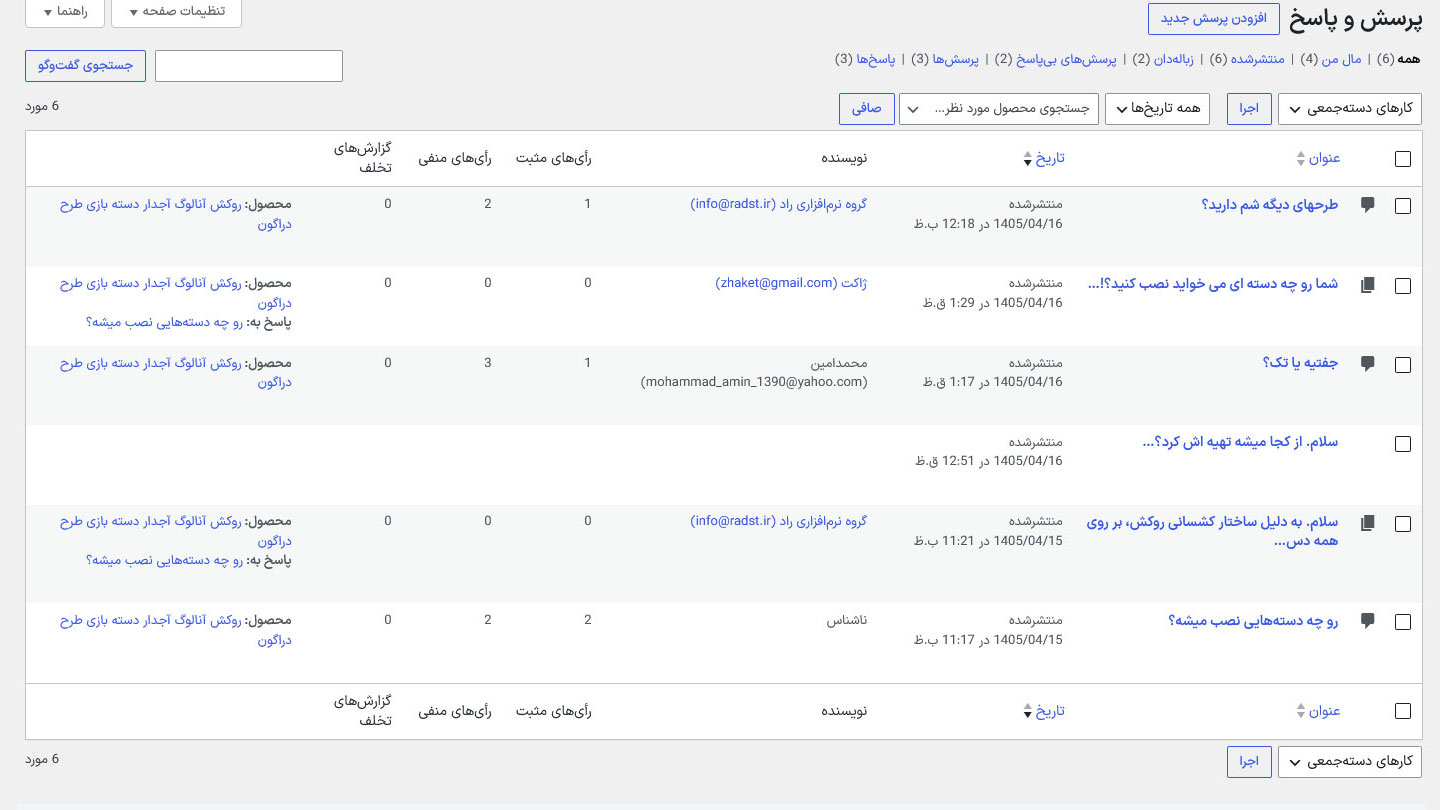1440x810 pixels.
Task: Click sort arrows next to top 'عنوان' header
Action: click(1301, 158)
